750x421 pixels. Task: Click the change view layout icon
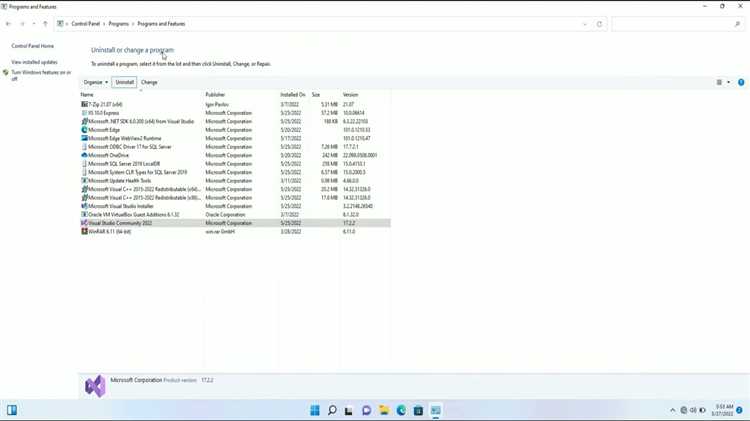point(719,82)
